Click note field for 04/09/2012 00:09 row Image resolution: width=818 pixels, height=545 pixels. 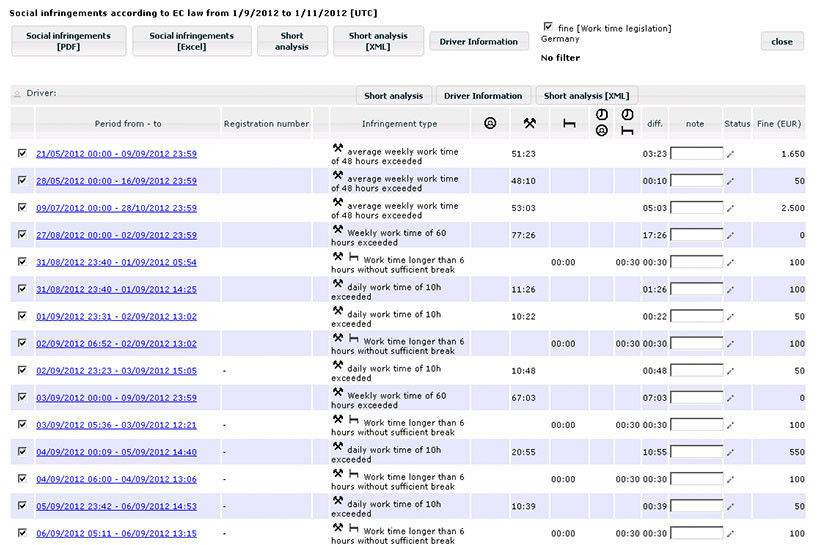point(696,452)
